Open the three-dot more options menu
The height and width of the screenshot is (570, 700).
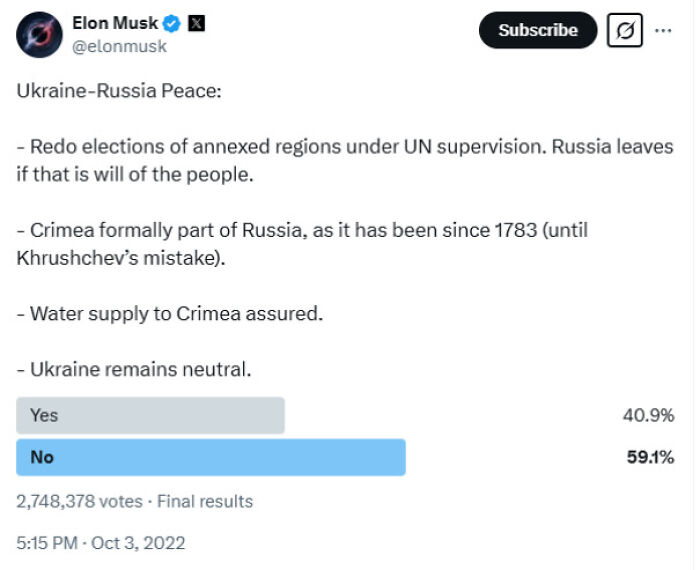(x=663, y=30)
